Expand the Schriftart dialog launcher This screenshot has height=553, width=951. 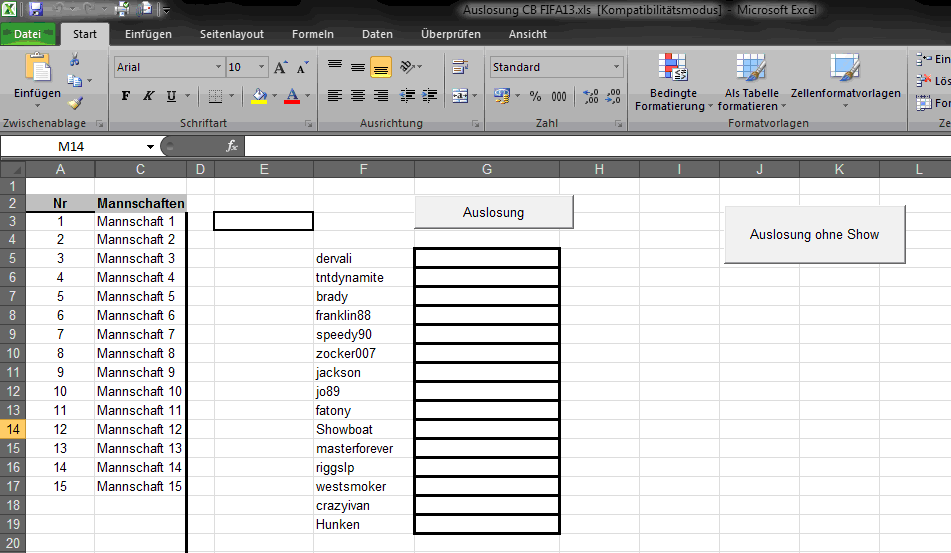(309, 124)
